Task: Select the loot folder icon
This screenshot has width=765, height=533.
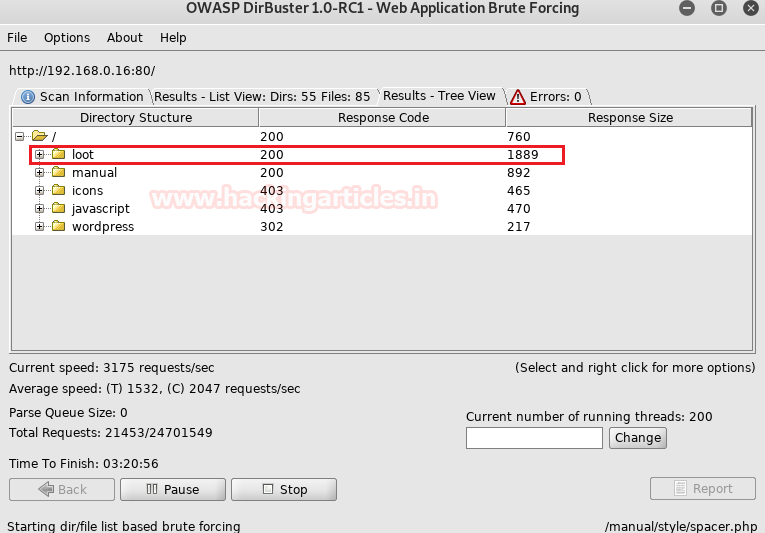Action: tap(59, 154)
